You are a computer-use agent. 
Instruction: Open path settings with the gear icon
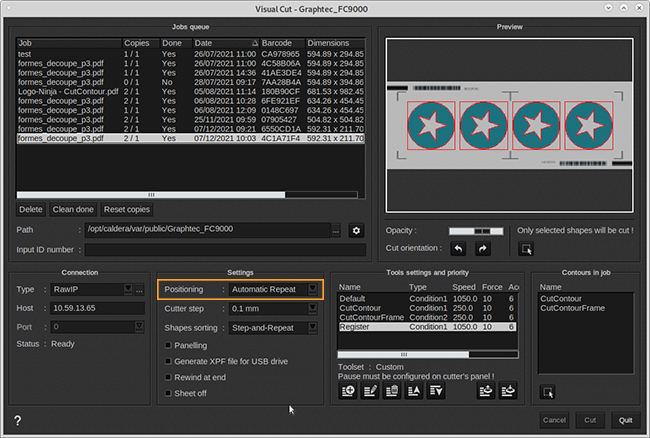[x=355, y=230]
